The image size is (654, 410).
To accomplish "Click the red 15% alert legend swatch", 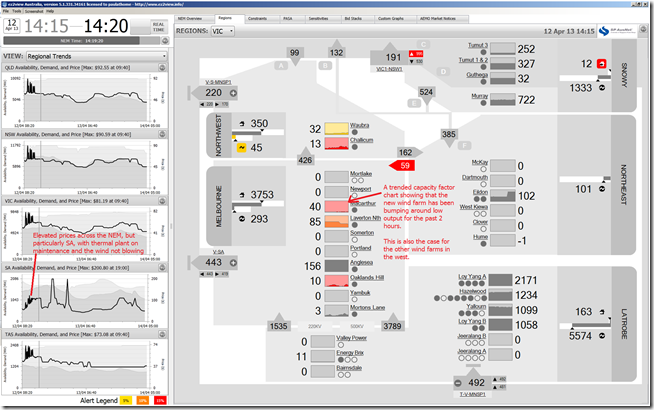I will [160, 400].
